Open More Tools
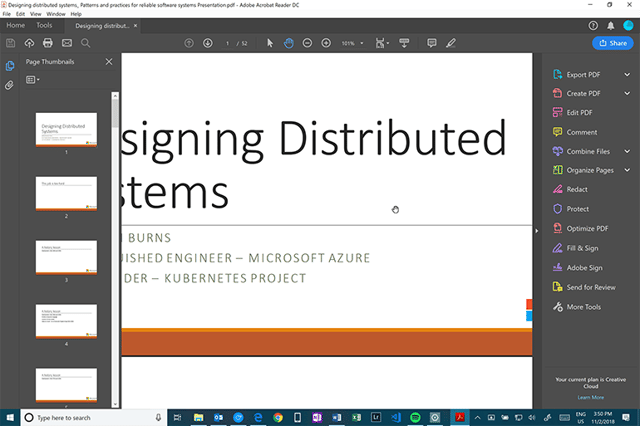This screenshot has width=640, height=426. [576, 307]
